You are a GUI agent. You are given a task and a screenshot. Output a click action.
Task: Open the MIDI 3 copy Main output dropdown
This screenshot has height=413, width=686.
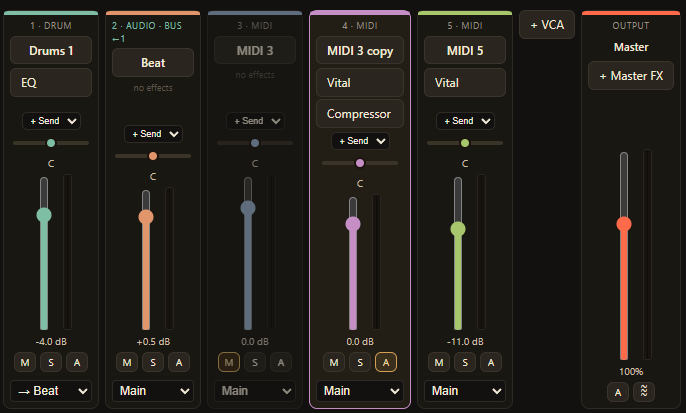(360, 391)
